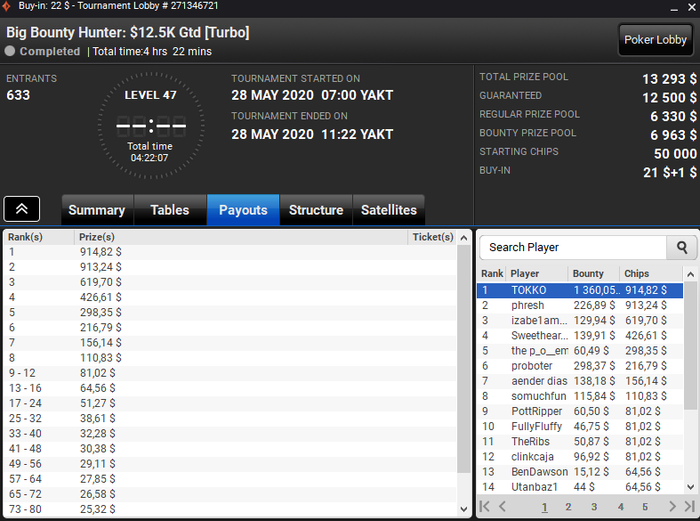This screenshot has width=700, height=521.
Task: Click in the Search Player field
Action: (x=573, y=247)
